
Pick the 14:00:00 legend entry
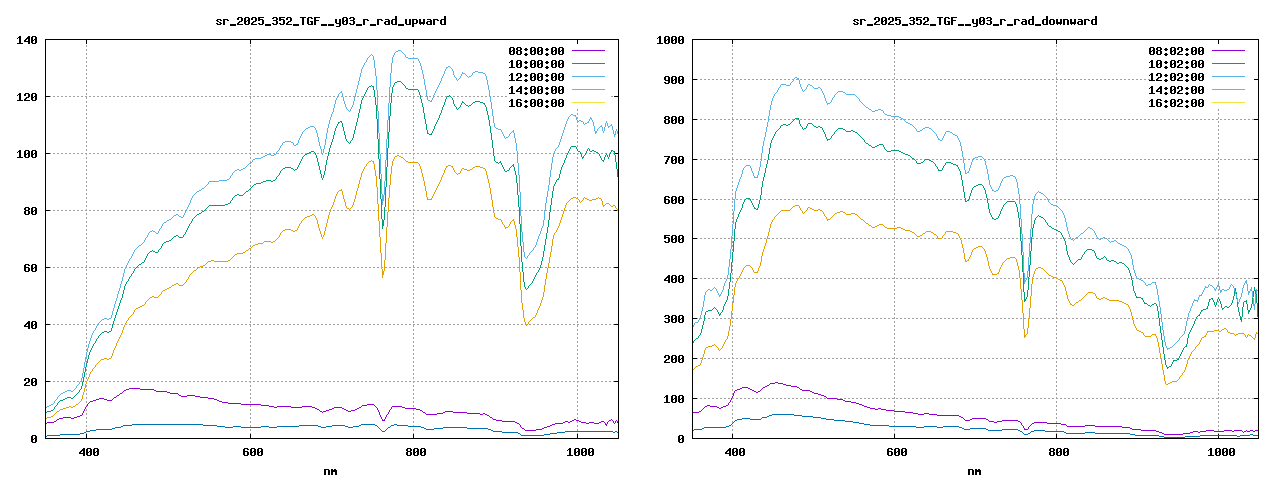[536, 90]
